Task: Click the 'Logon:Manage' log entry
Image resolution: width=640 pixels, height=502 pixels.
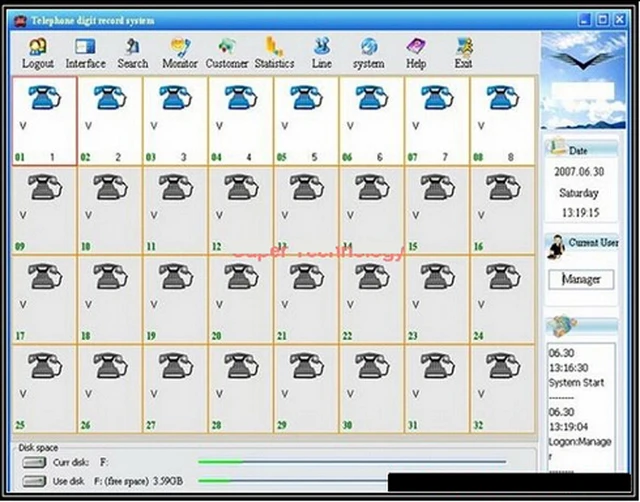Action: pyautogui.click(x=580, y=442)
